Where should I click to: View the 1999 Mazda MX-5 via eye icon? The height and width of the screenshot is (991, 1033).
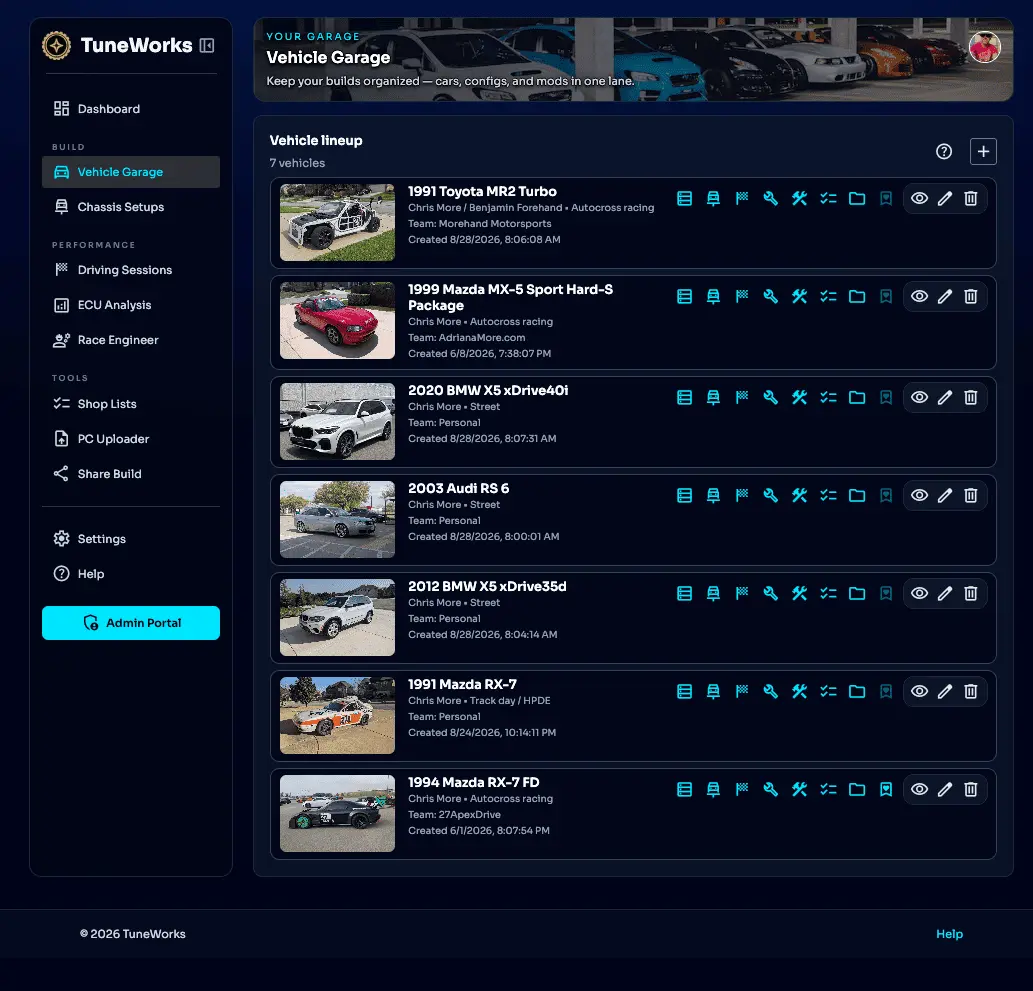pyautogui.click(x=919, y=297)
